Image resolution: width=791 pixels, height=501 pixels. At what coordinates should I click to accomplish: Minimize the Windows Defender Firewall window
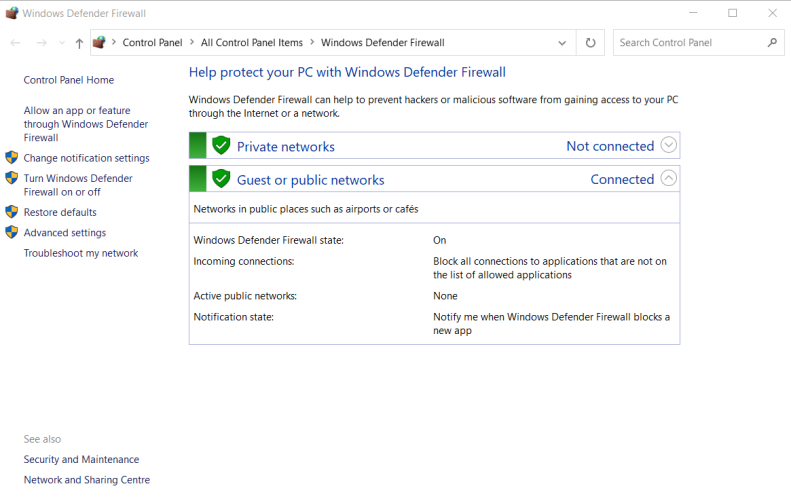693,13
